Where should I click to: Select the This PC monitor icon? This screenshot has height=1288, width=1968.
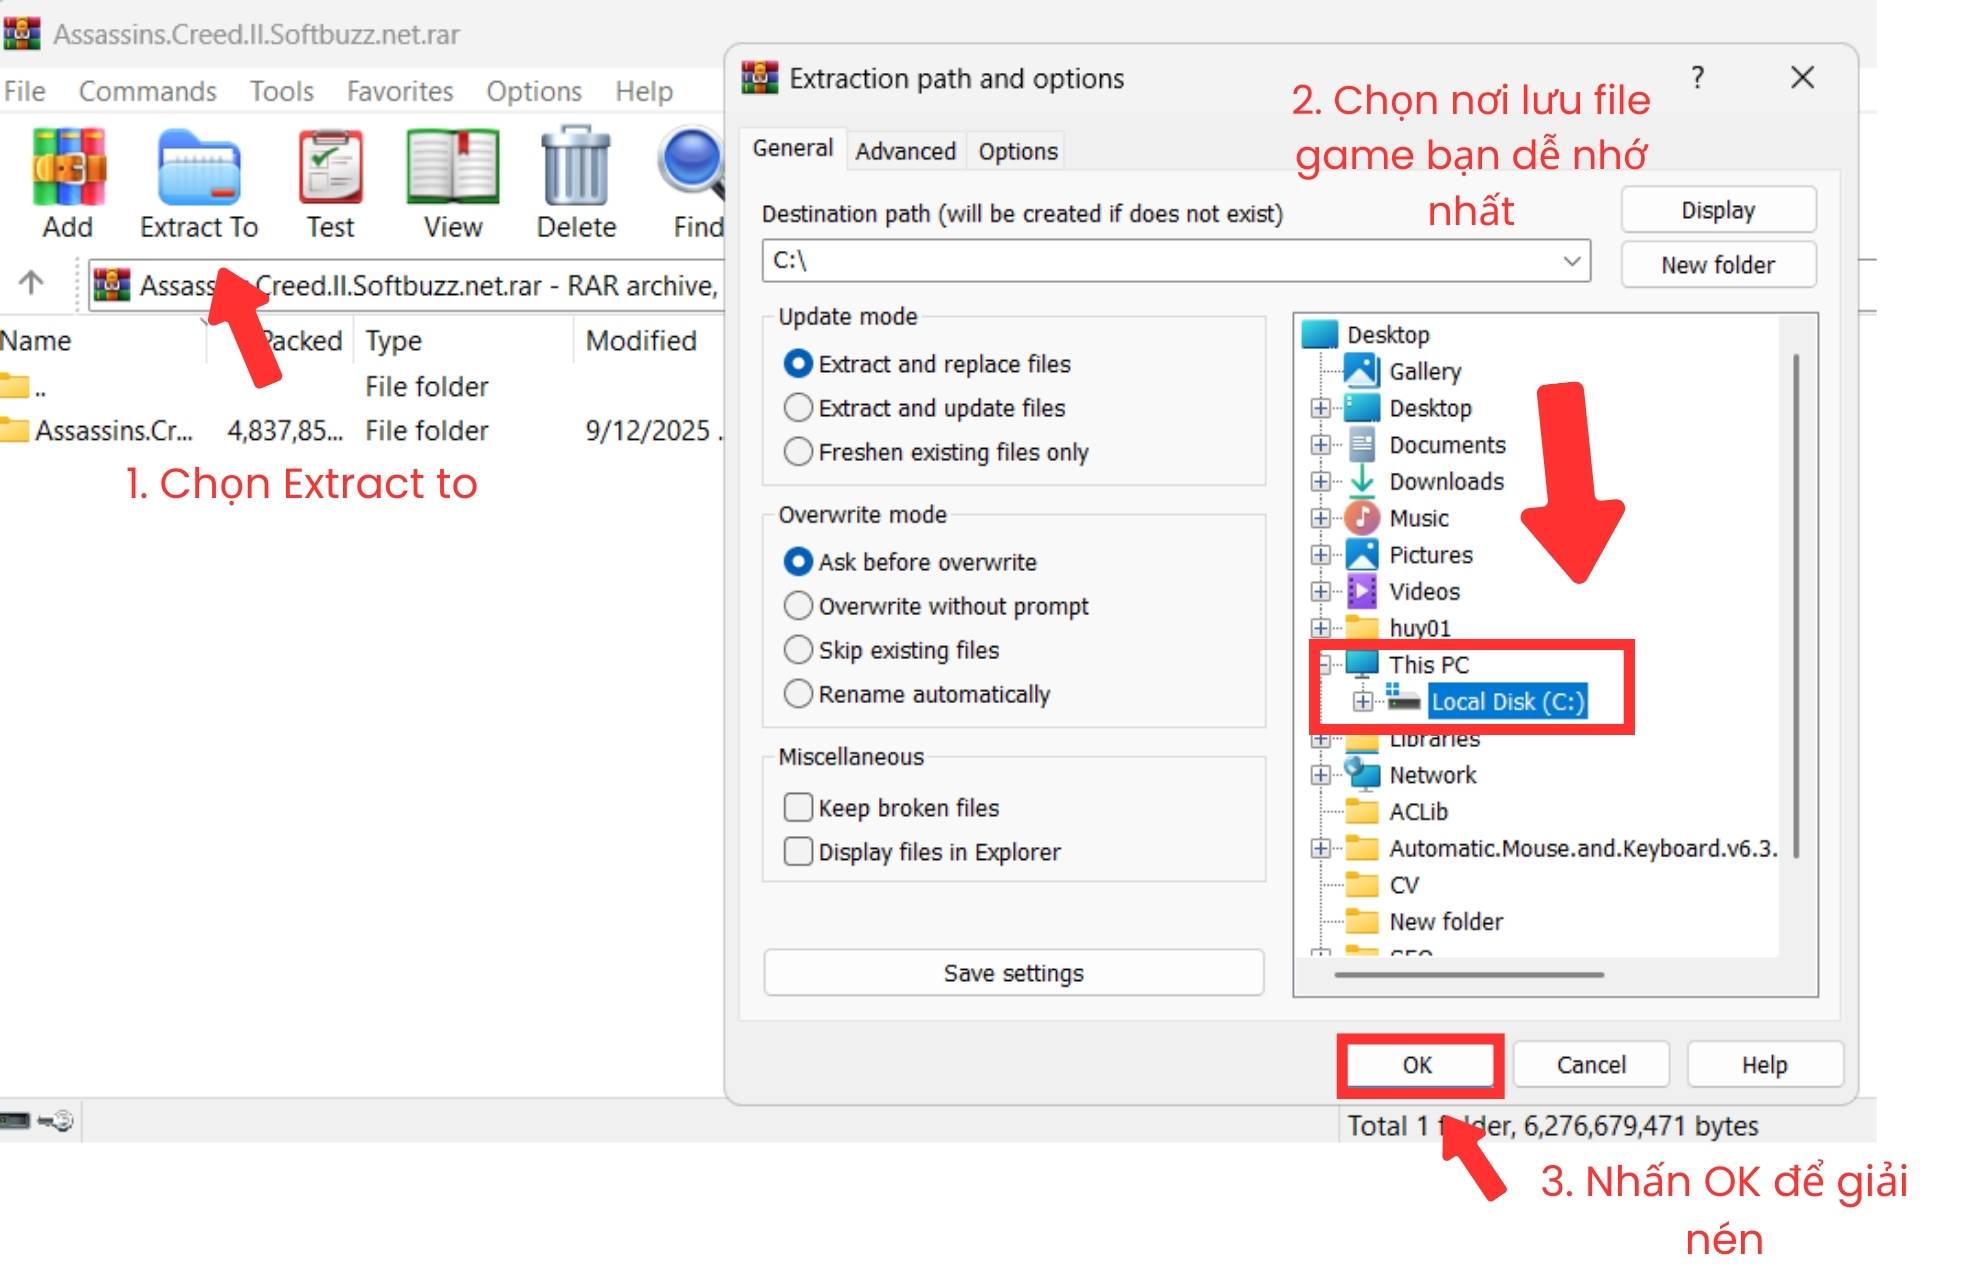click(x=1361, y=664)
